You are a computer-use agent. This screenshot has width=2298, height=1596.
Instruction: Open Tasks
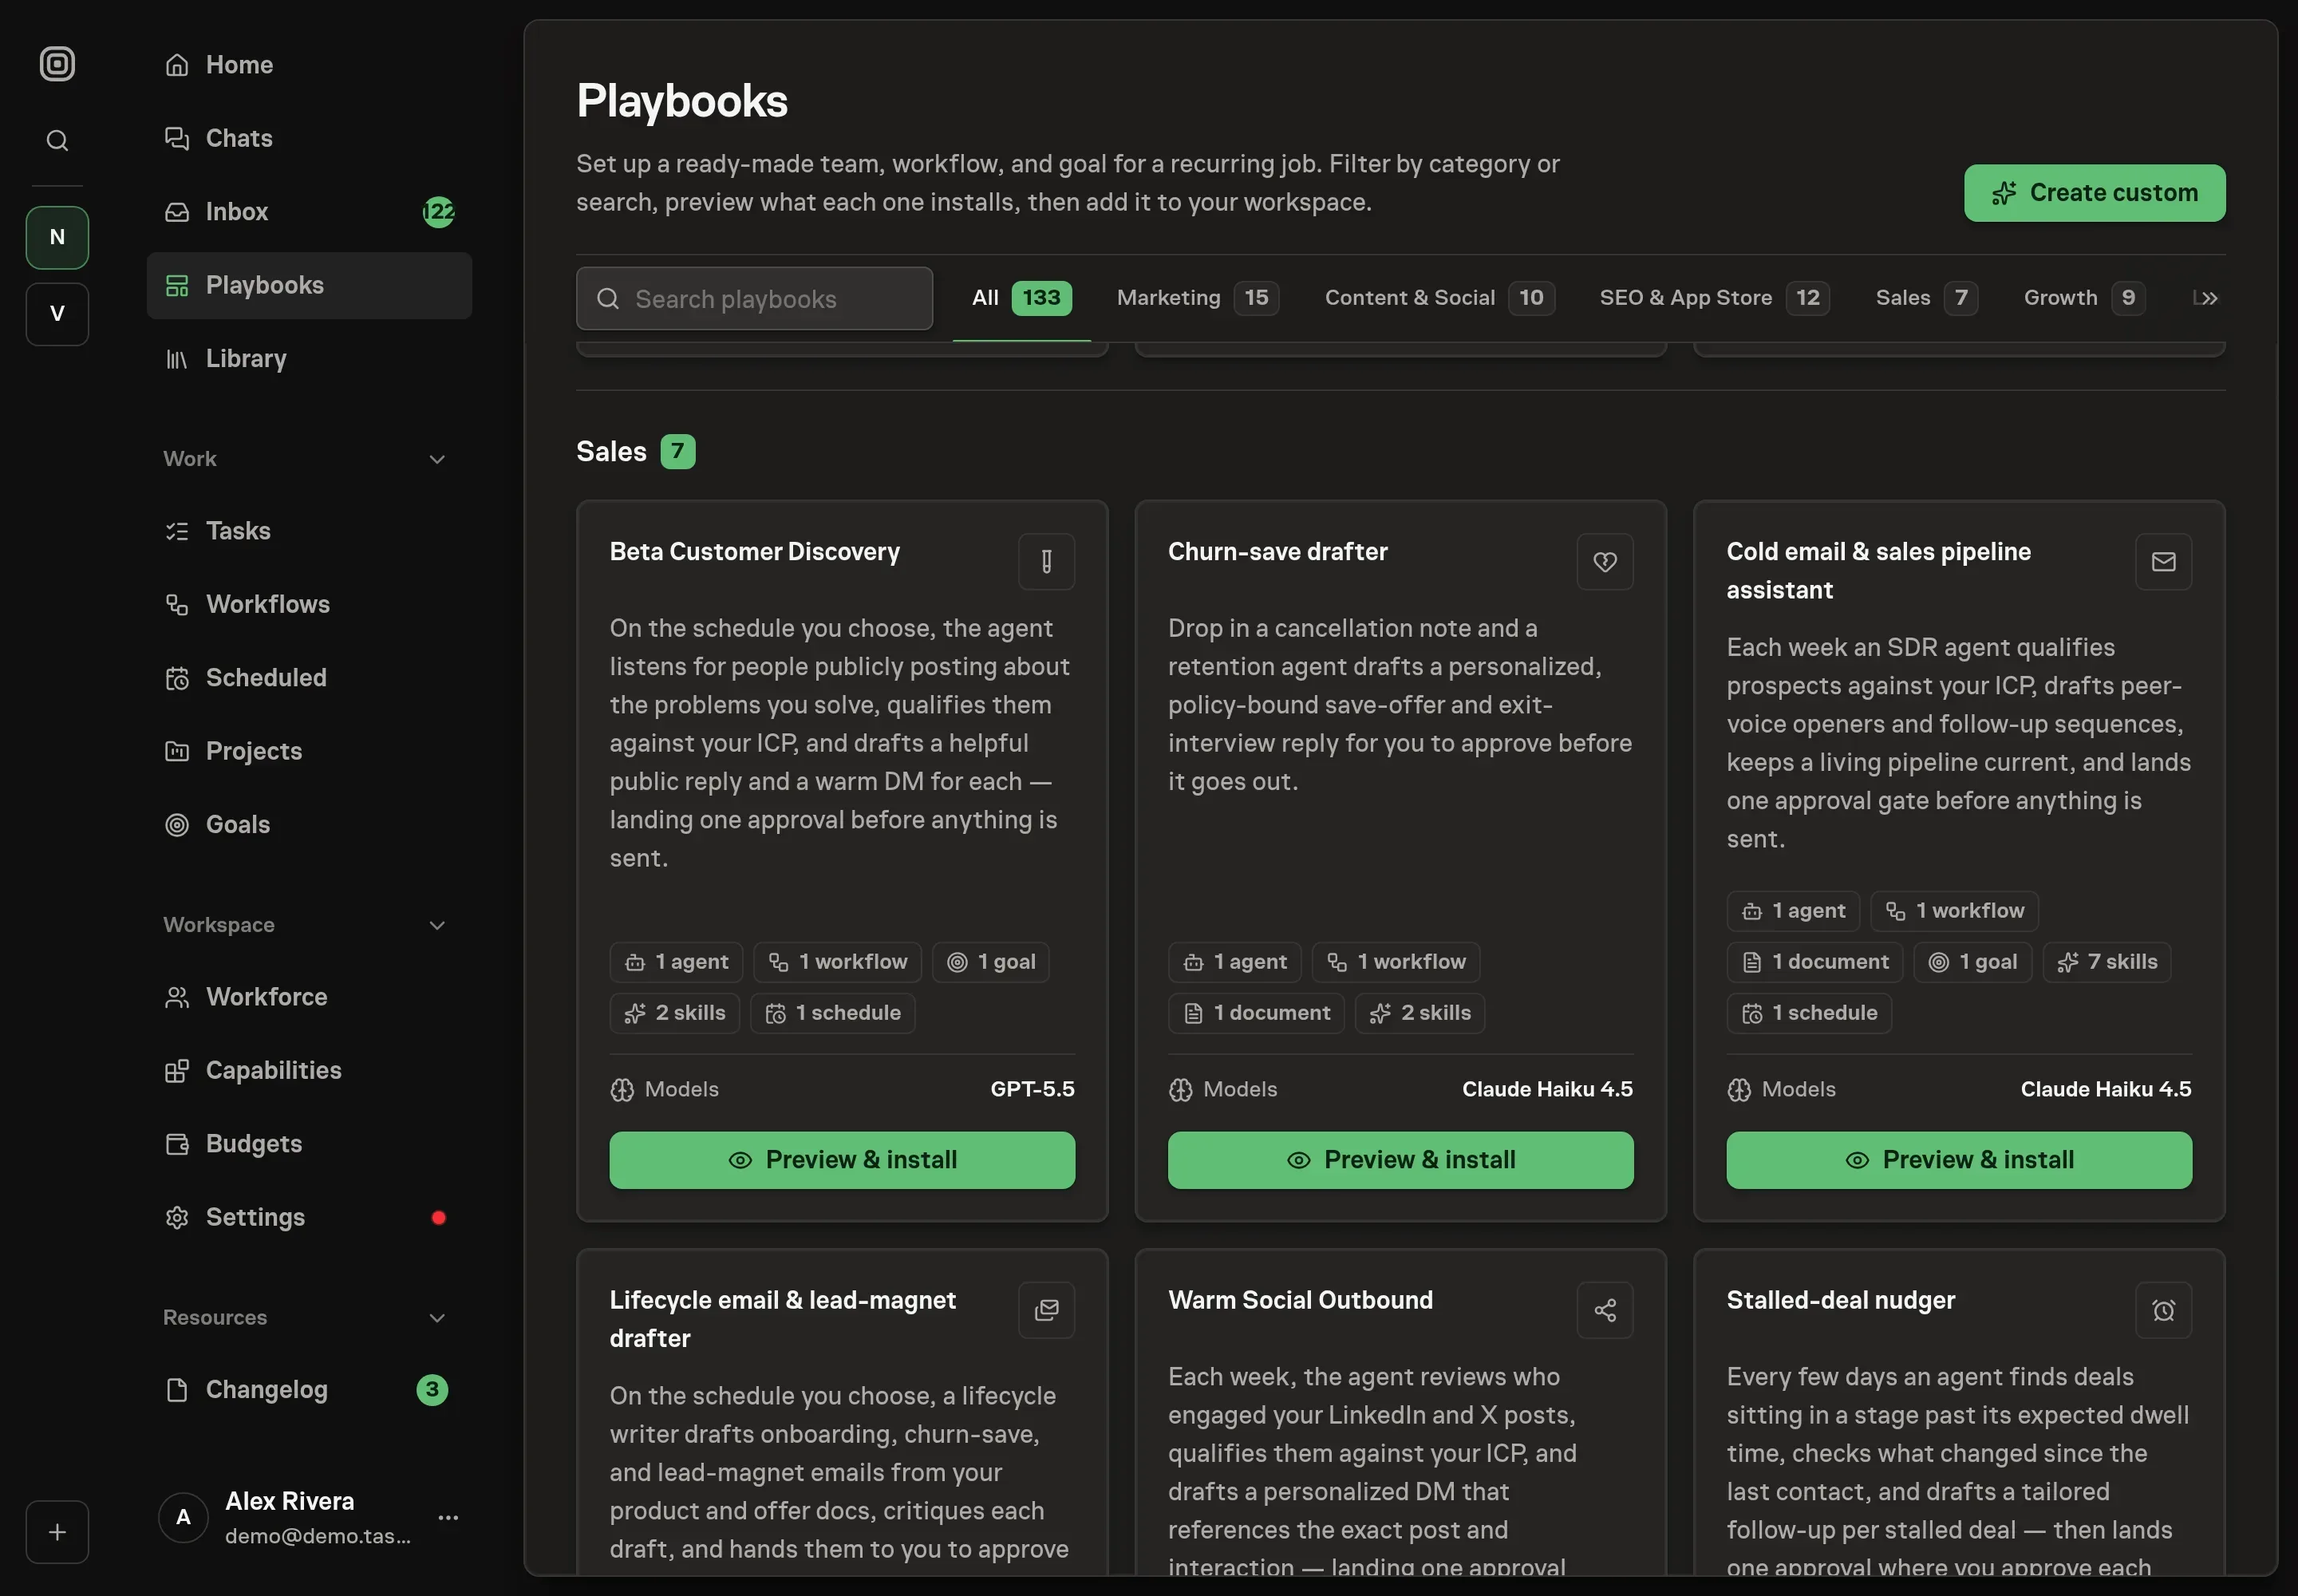pos(309,531)
